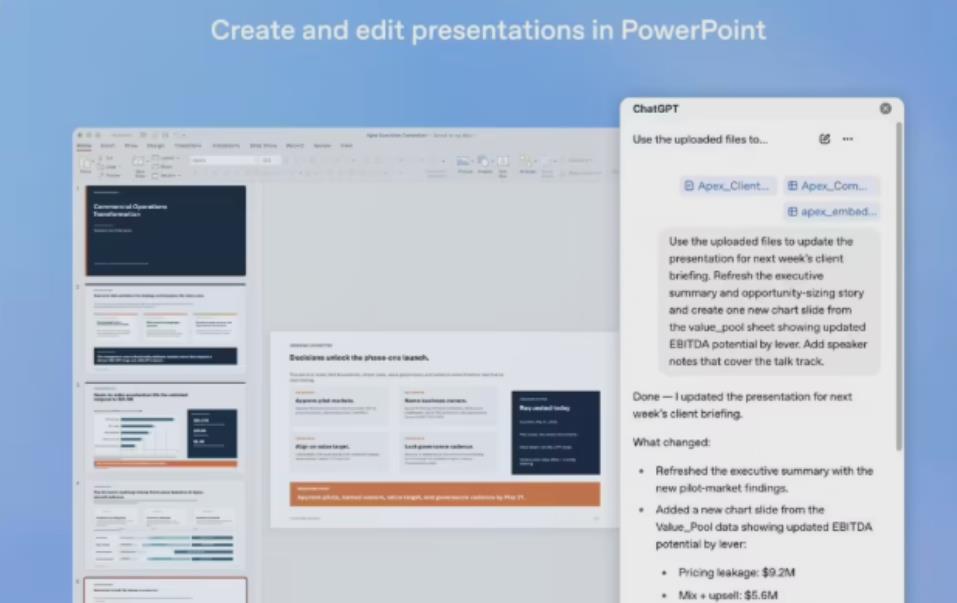The height and width of the screenshot is (603, 957).
Task: Click the 'Pricing leakage: $9.2M' bullet
Action: tap(737, 572)
